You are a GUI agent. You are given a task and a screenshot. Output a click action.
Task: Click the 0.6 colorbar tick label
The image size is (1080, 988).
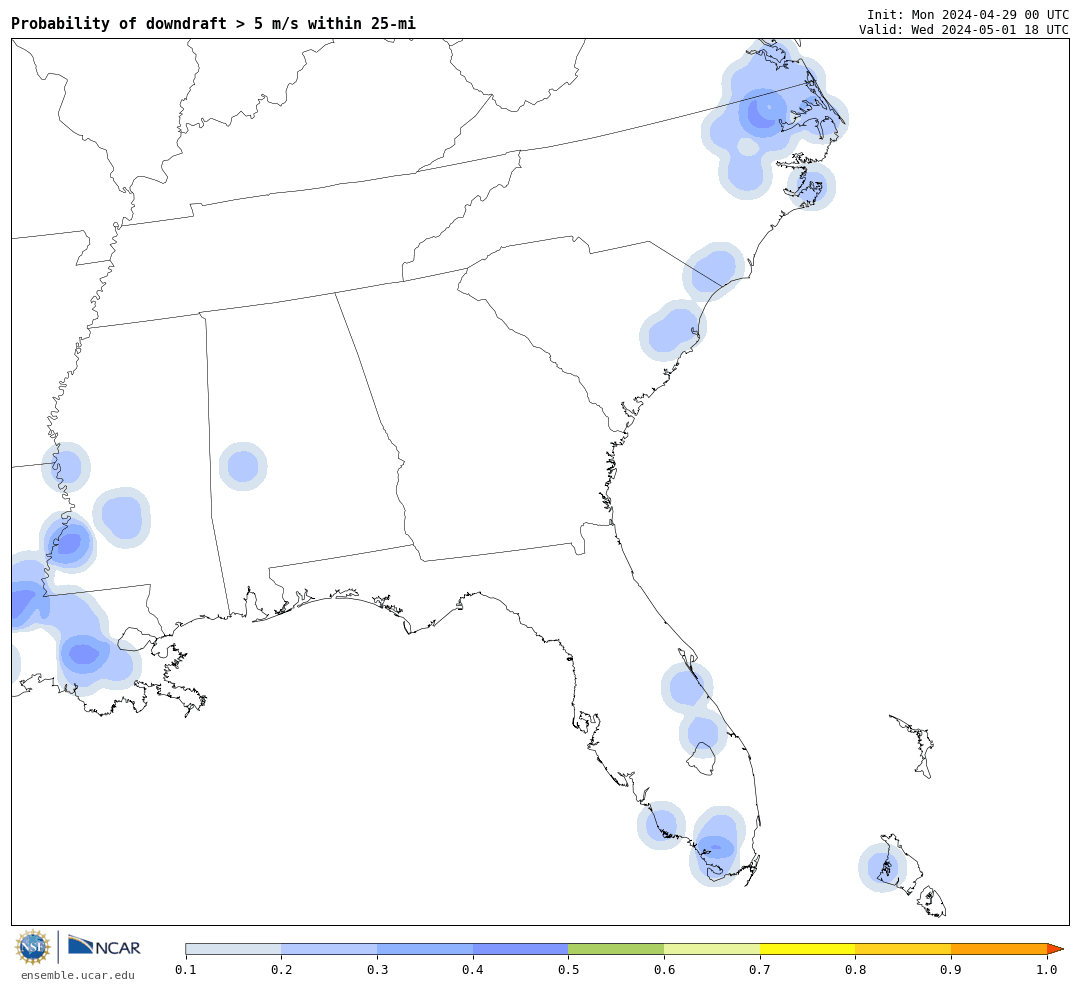pyautogui.click(x=664, y=969)
